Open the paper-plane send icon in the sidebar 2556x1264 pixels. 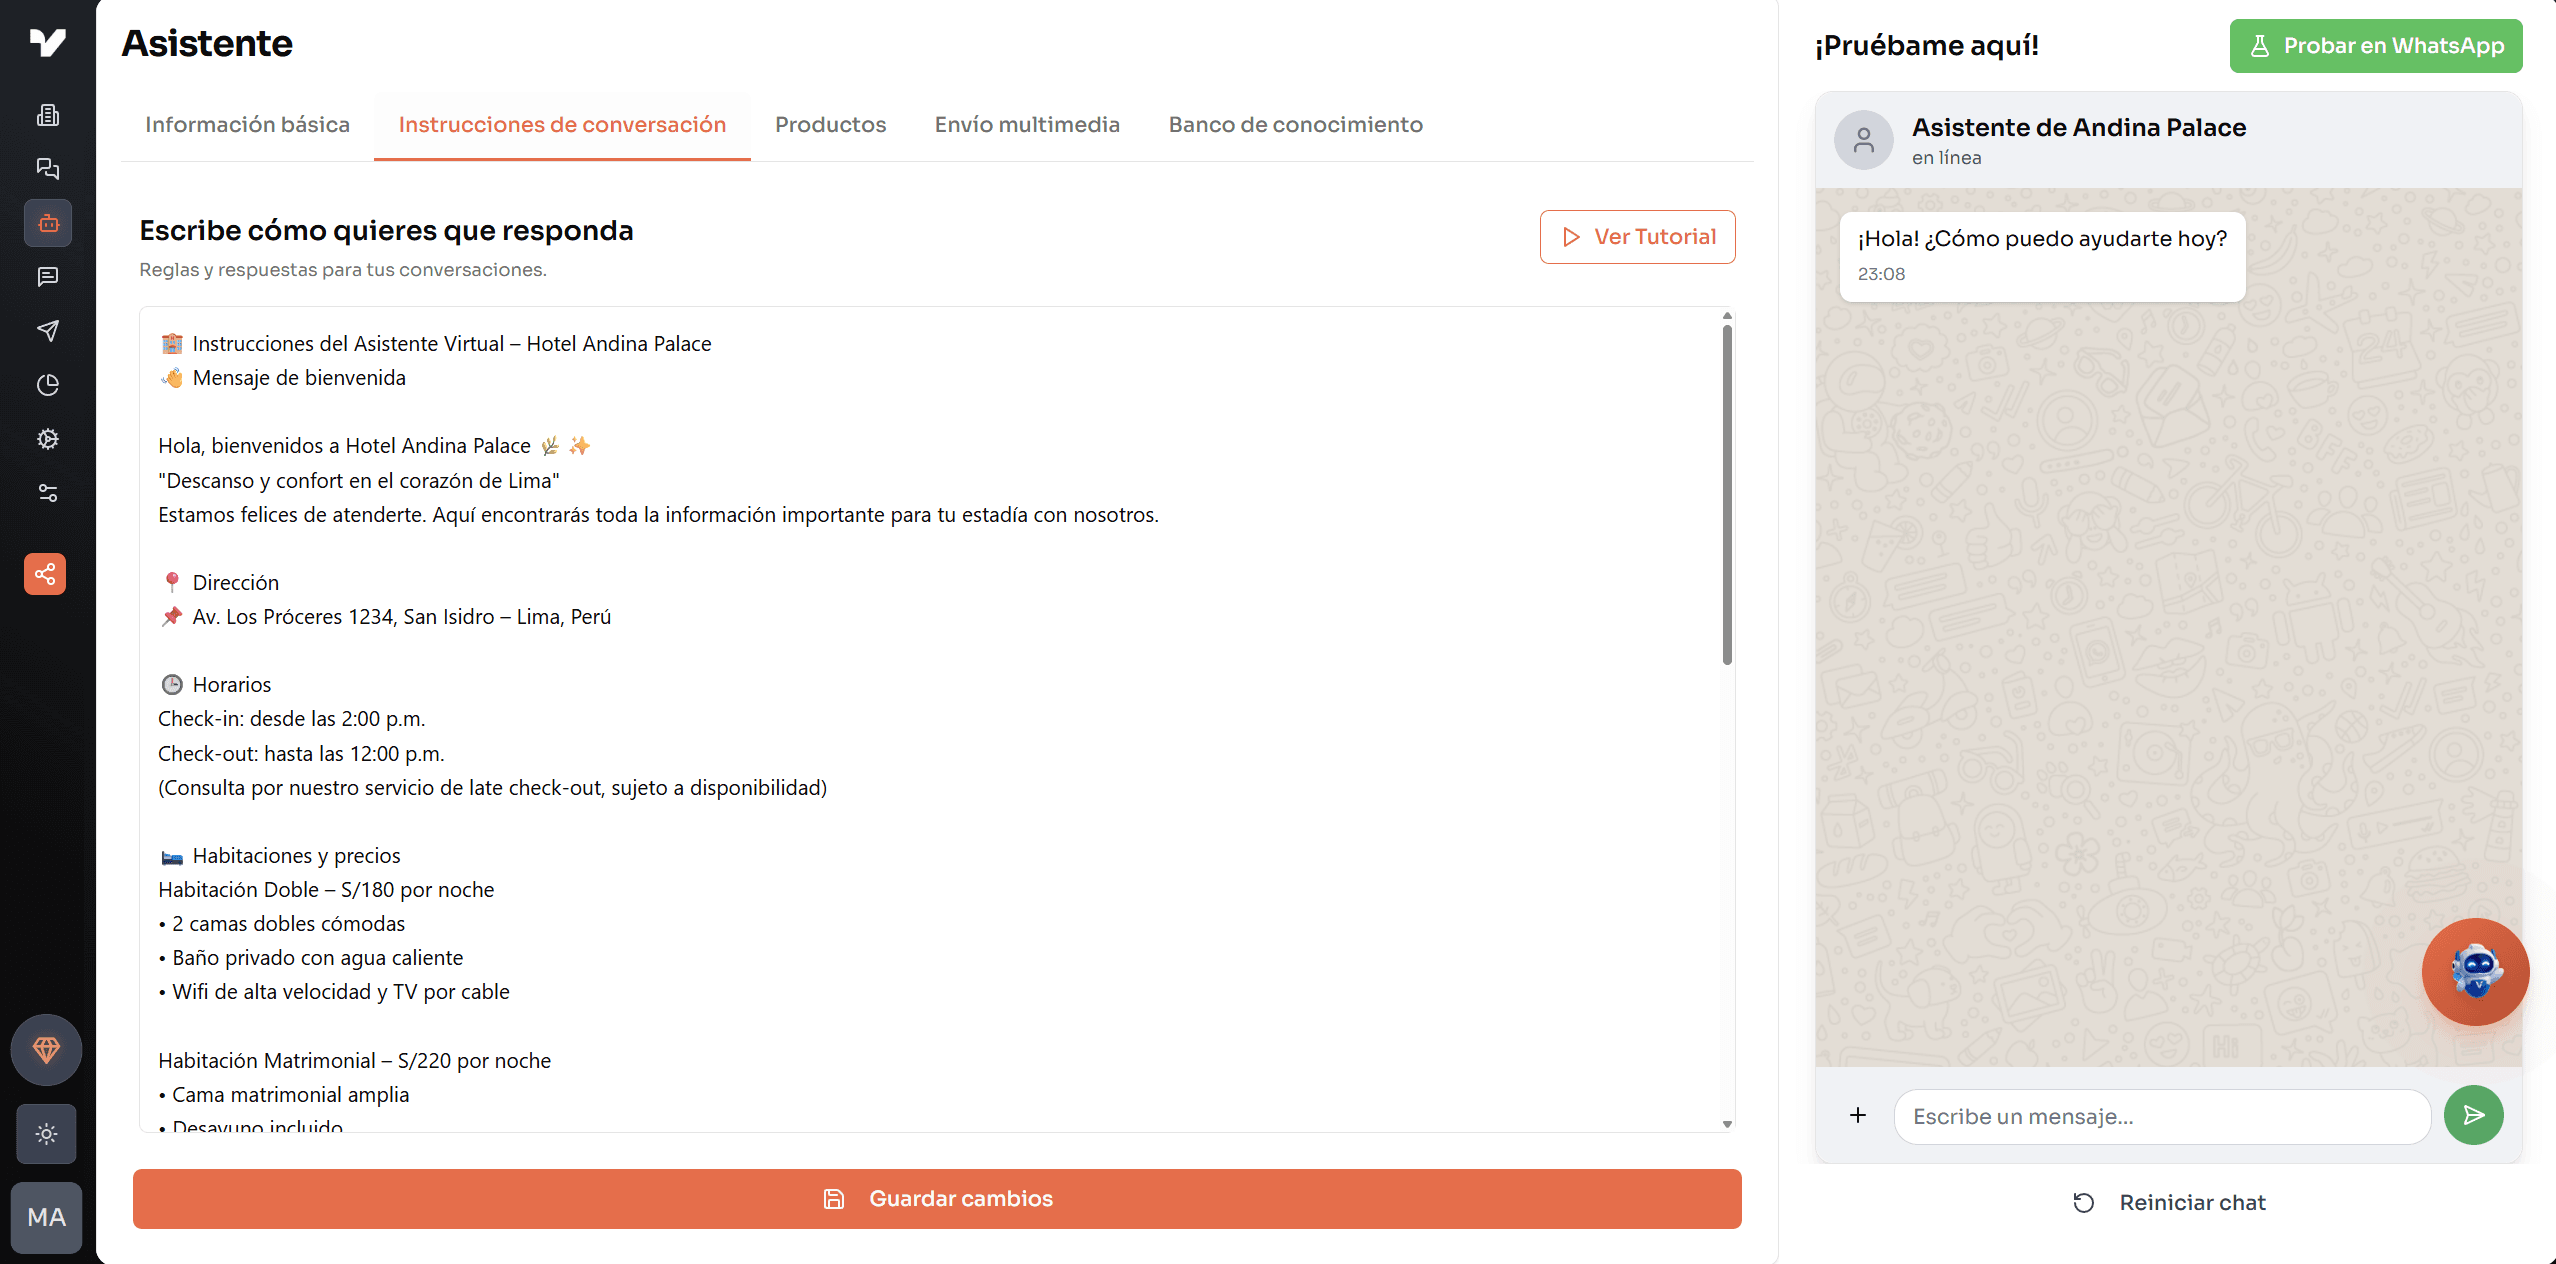(47, 331)
